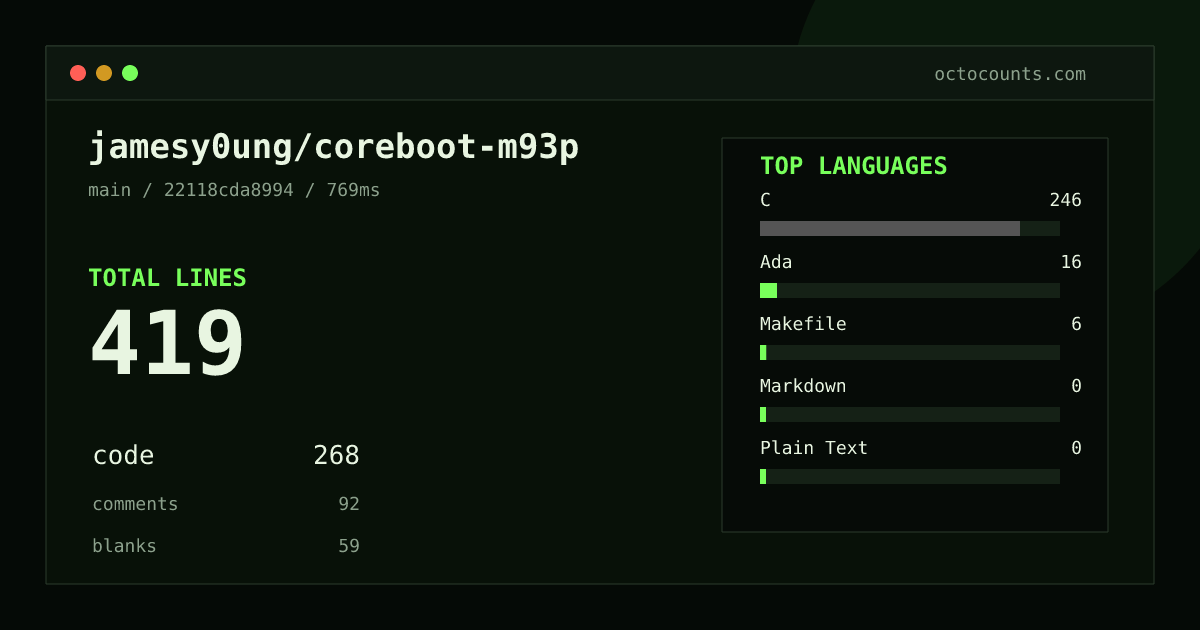1200x630 pixels.
Task: Click the Makefile language label
Action: click(803, 324)
